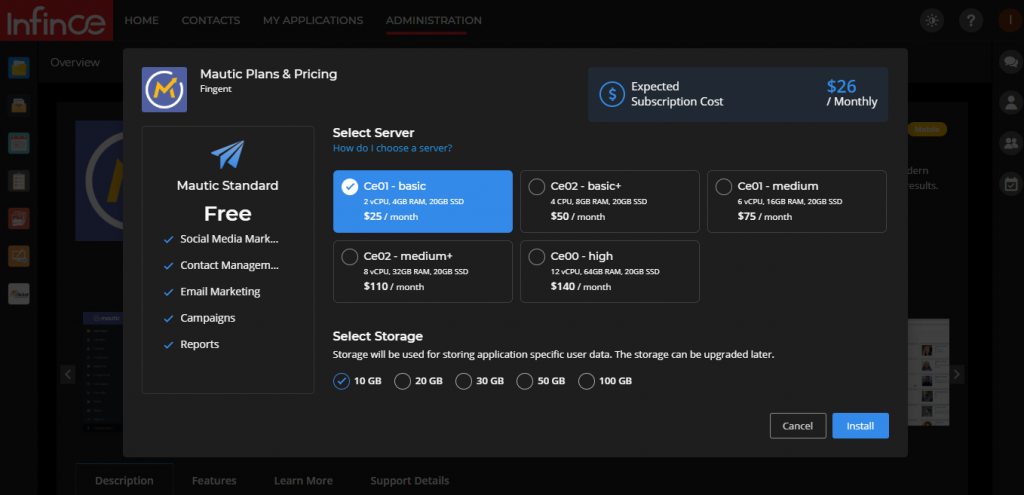Switch to the Learn More tab
Viewport: 1024px width, 495px height.
tap(303, 481)
